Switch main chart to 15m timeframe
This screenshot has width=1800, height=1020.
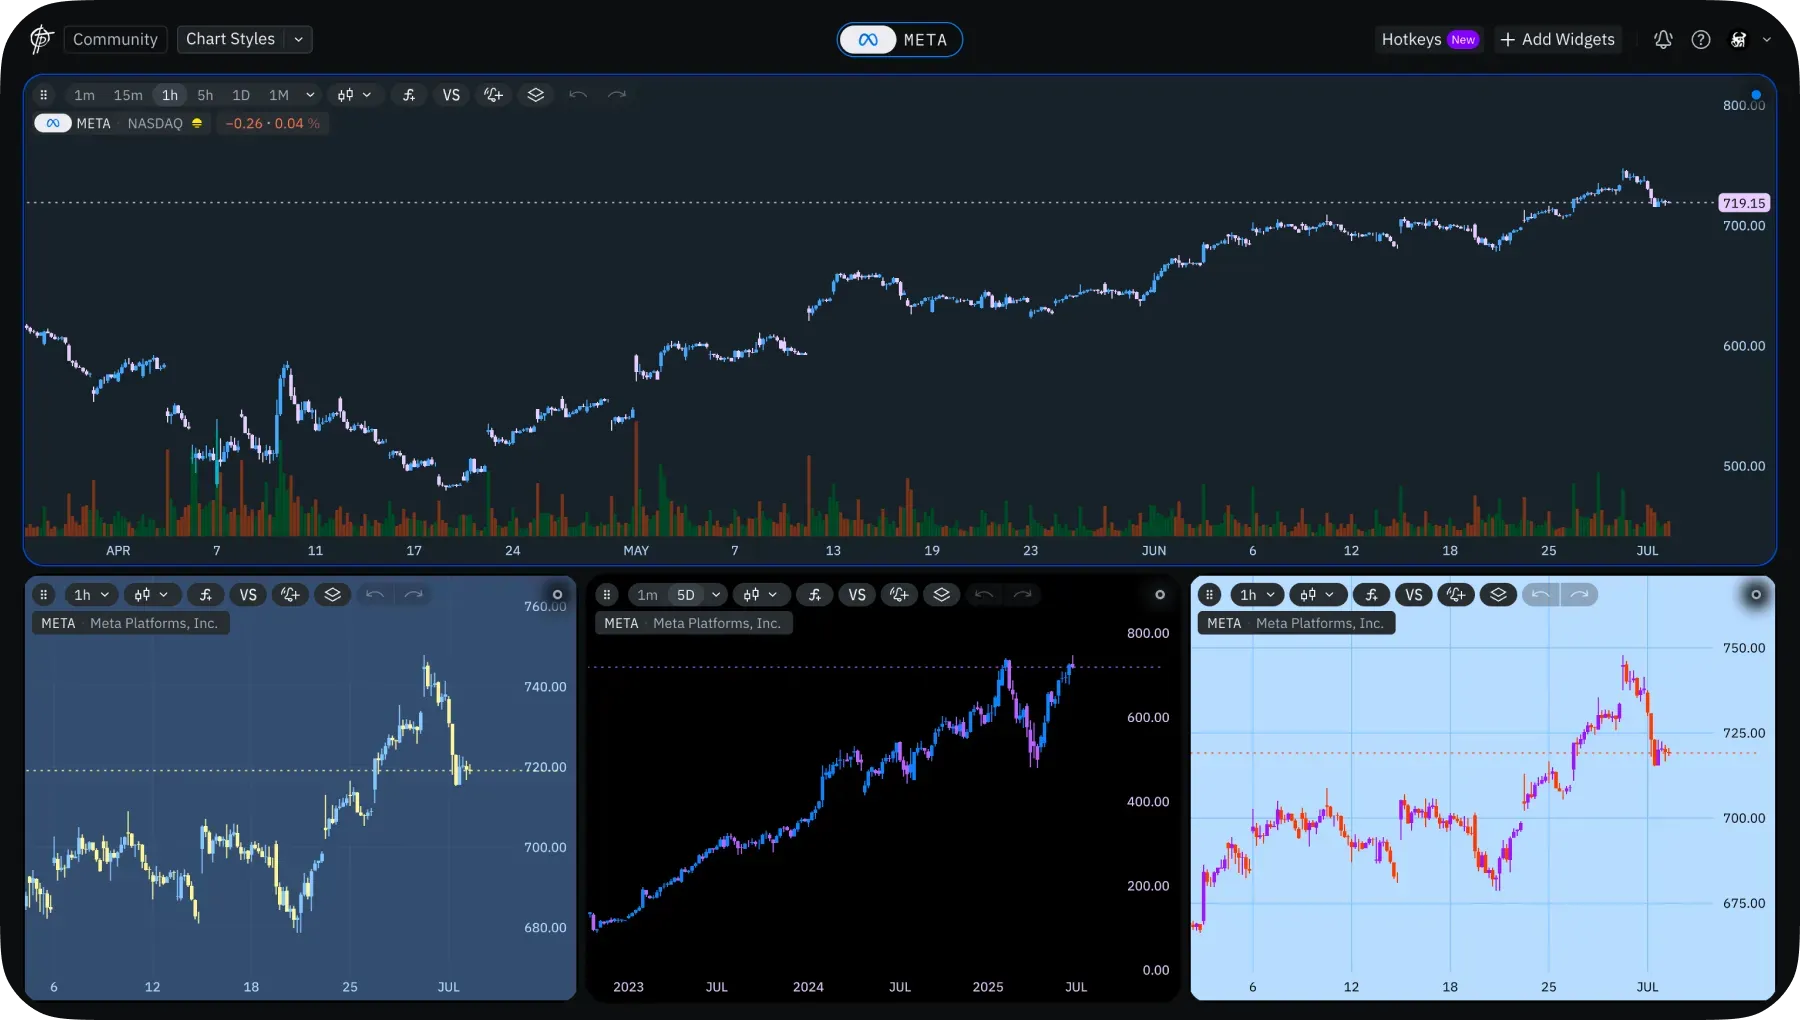click(x=128, y=95)
